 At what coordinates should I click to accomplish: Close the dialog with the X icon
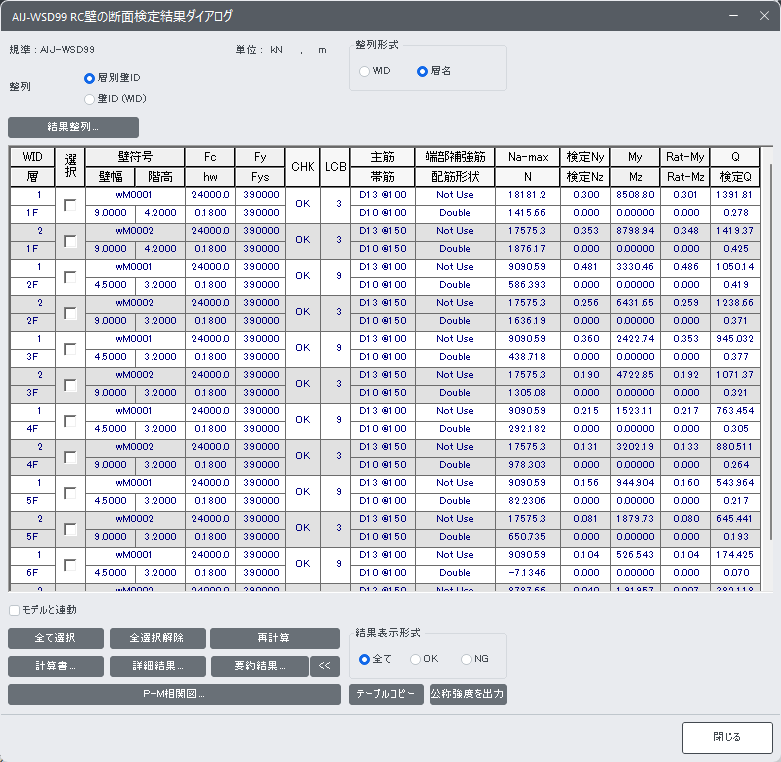tap(764, 16)
